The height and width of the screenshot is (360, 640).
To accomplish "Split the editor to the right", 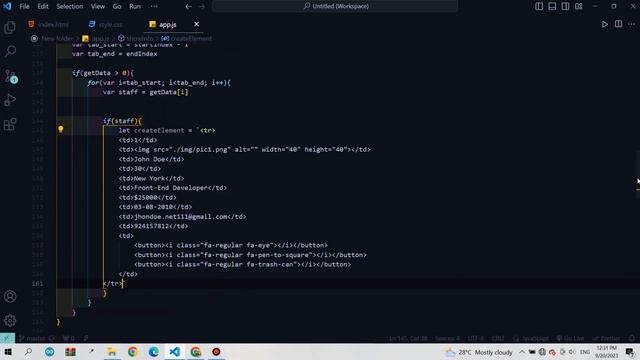I will [x=618, y=24].
